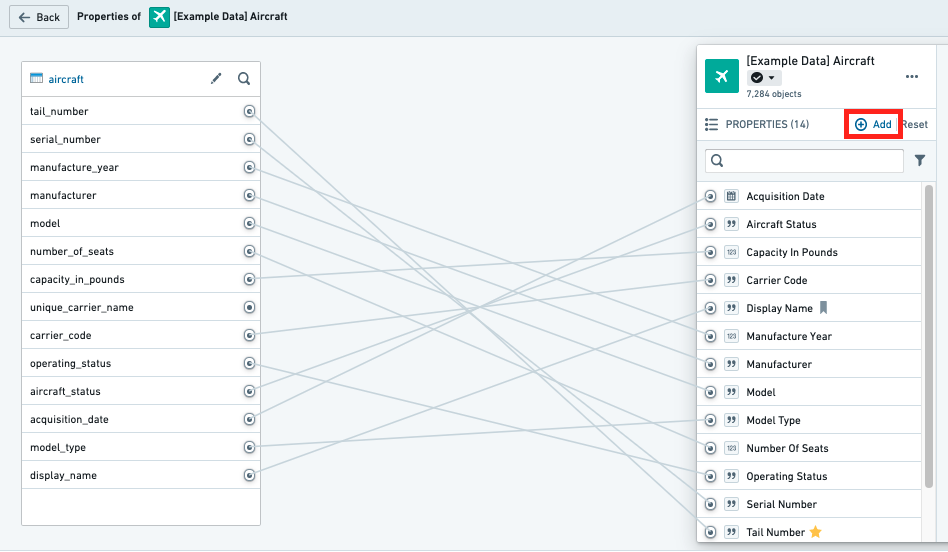948x552 pixels.
Task: Select the Manufacturer property
Action: coord(809,364)
